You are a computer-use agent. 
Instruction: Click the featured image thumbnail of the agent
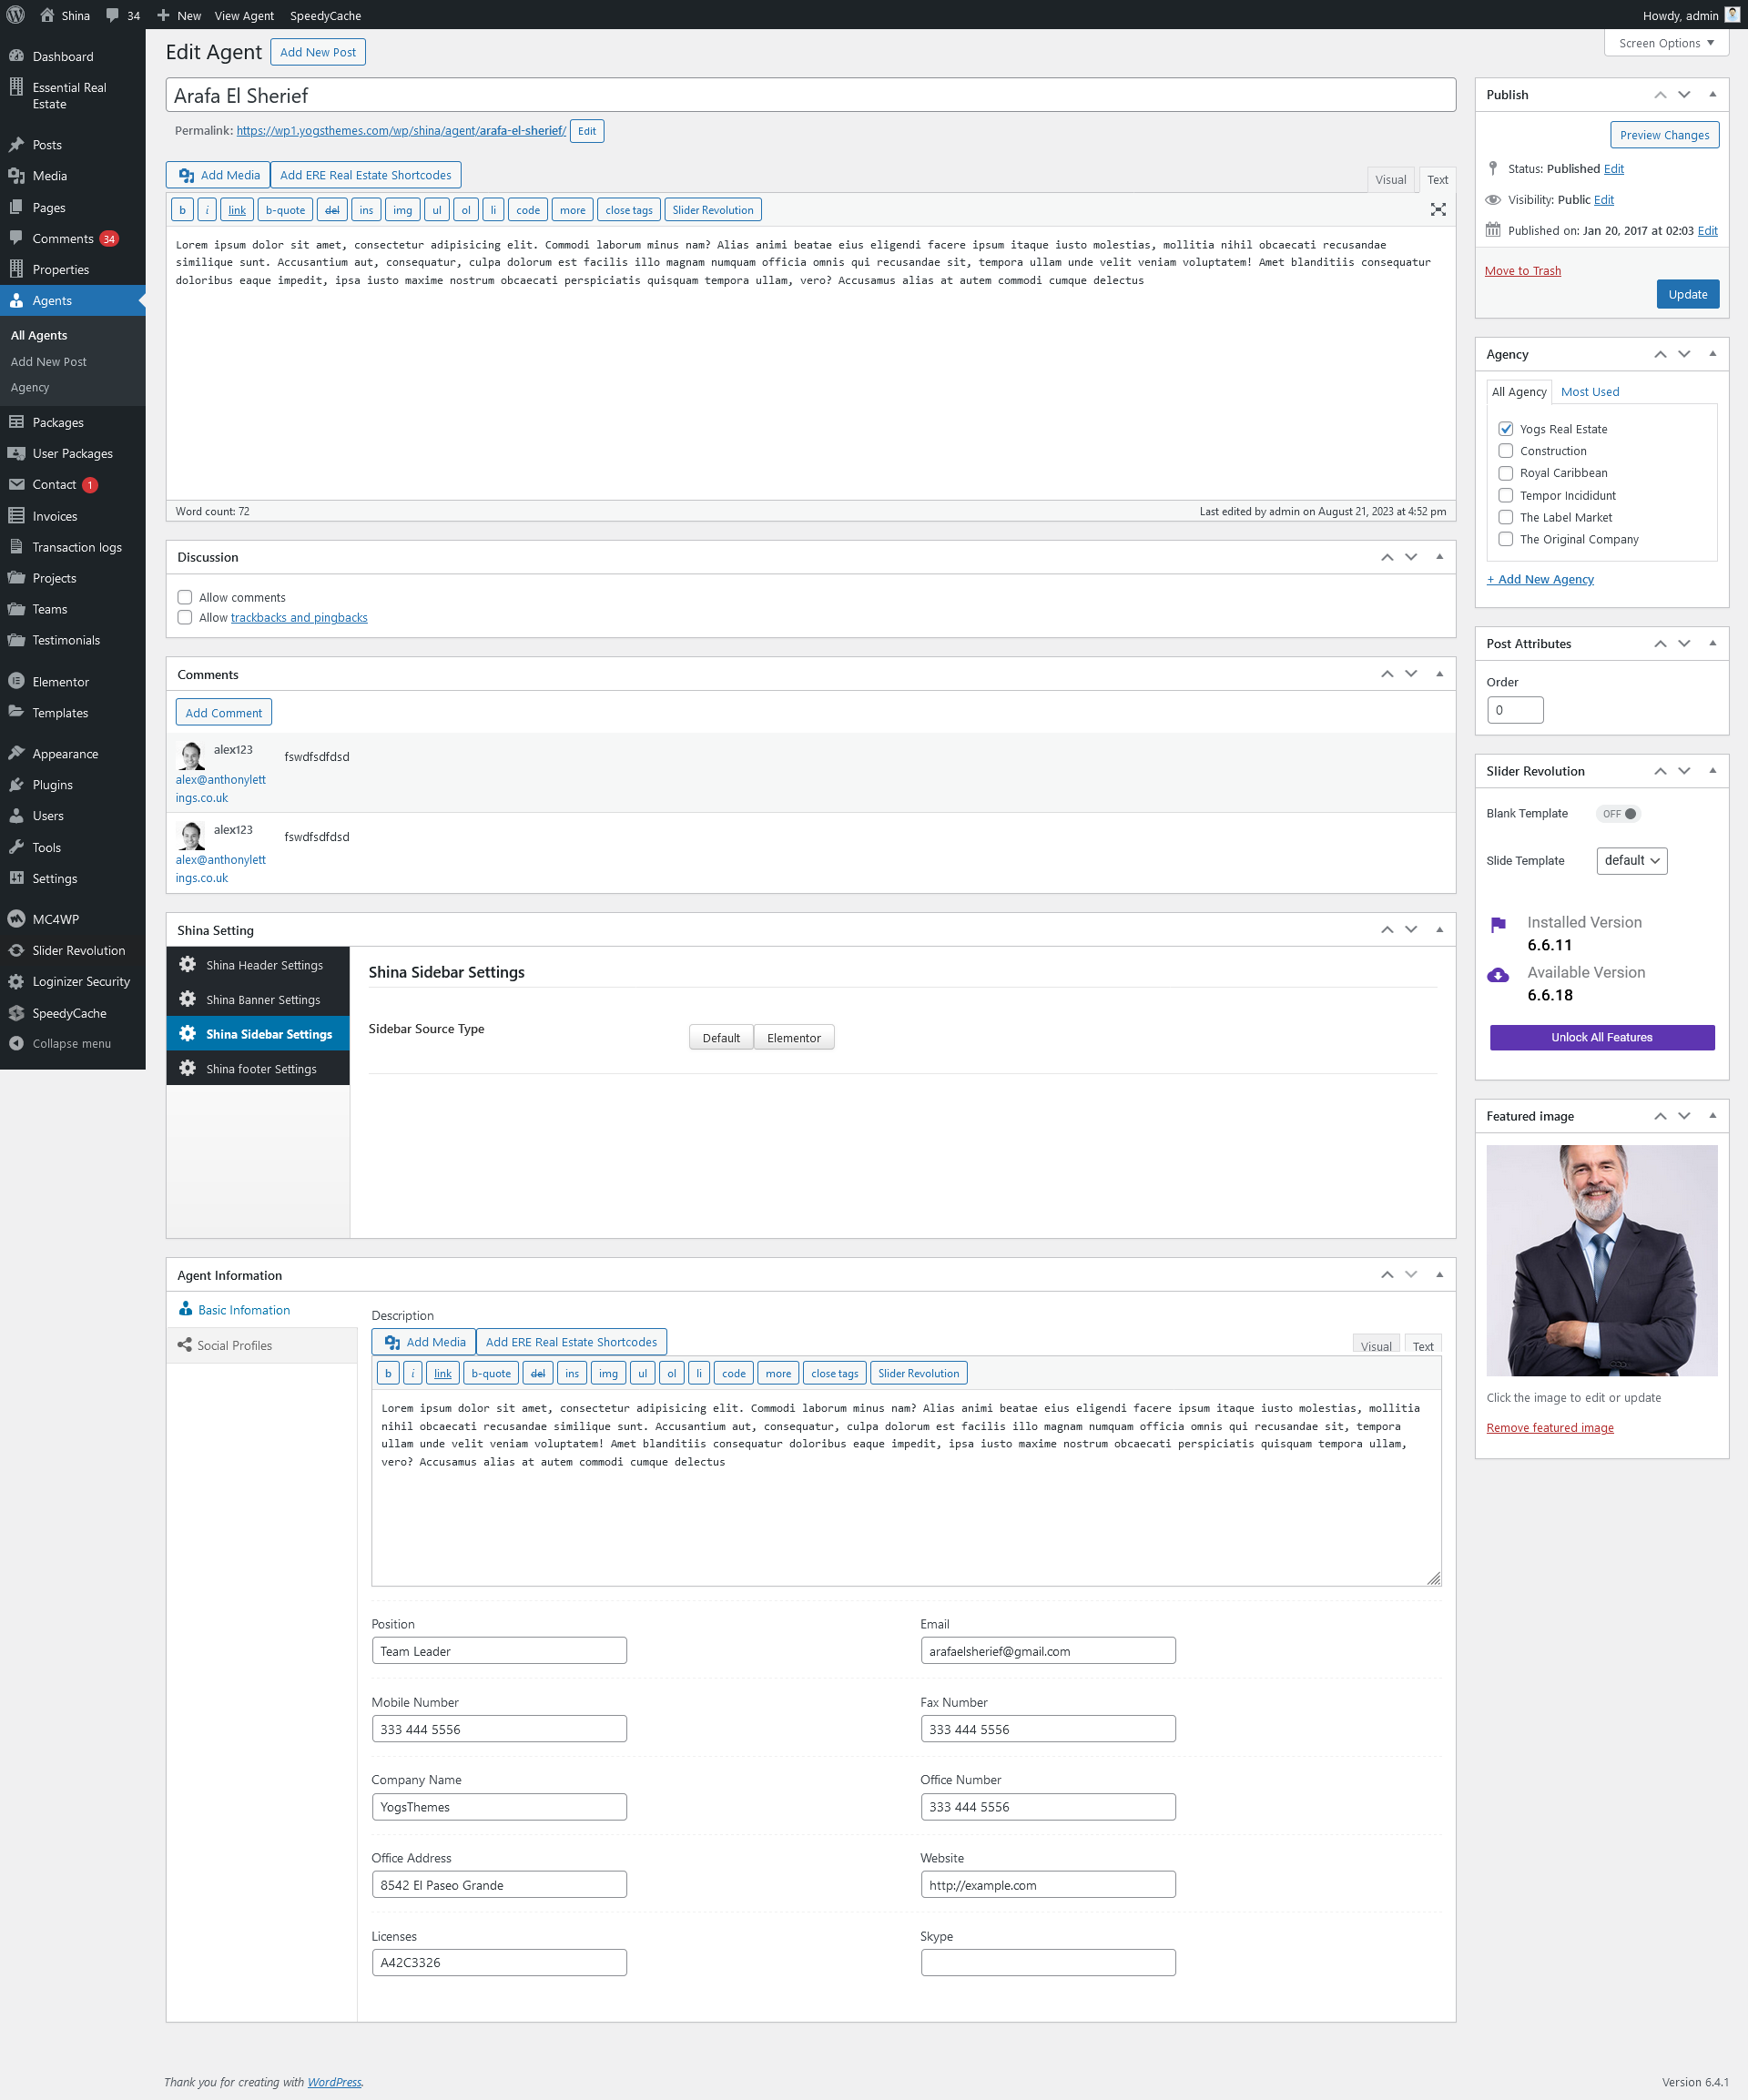[1601, 1260]
